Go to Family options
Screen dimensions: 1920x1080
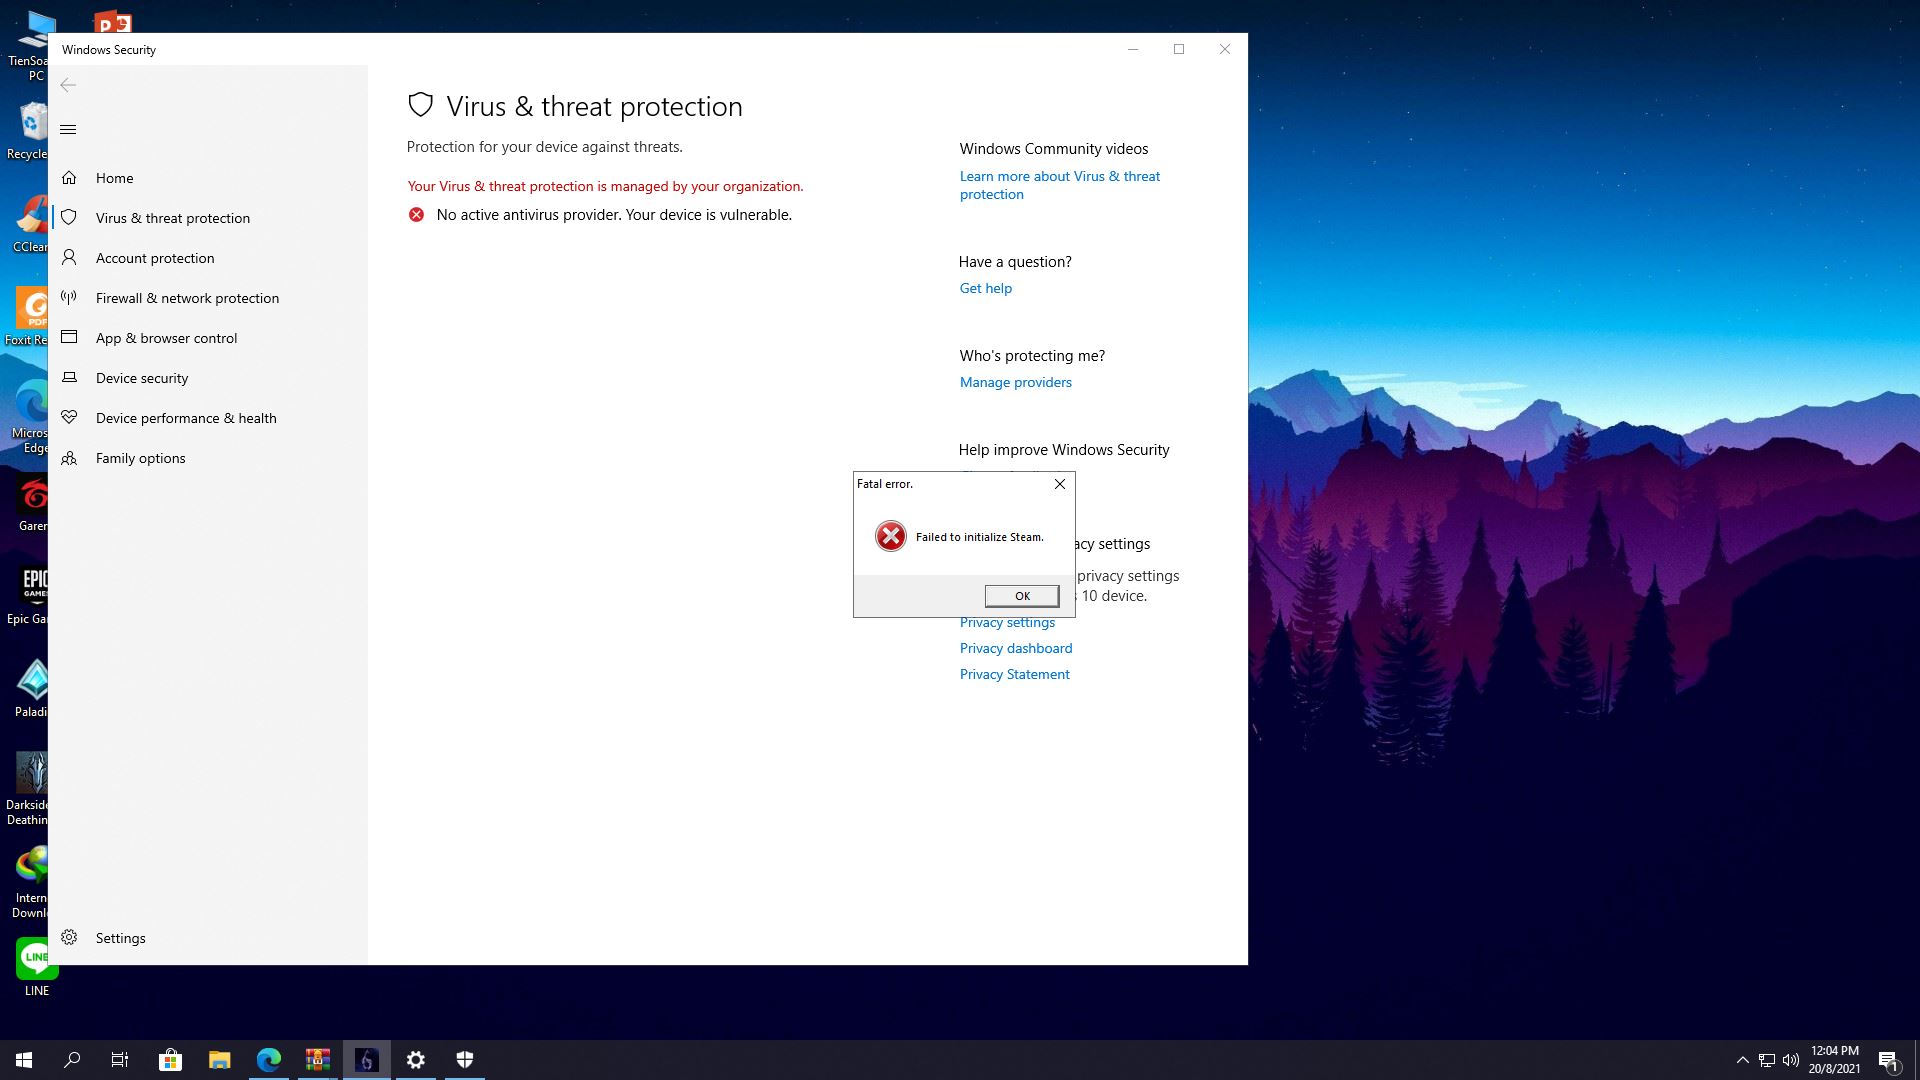point(140,458)
